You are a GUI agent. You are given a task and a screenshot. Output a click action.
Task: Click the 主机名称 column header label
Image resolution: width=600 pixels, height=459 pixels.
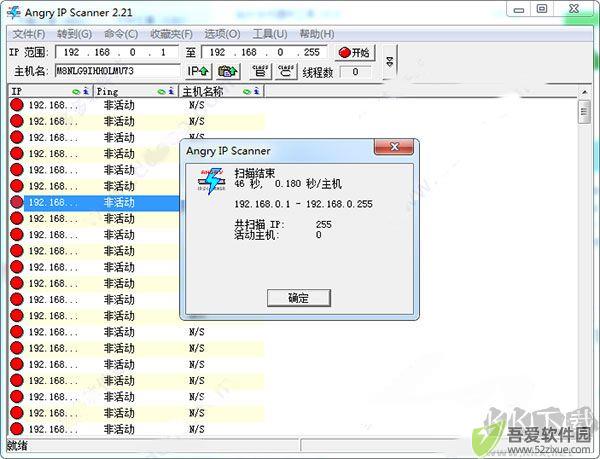[203, 91]
